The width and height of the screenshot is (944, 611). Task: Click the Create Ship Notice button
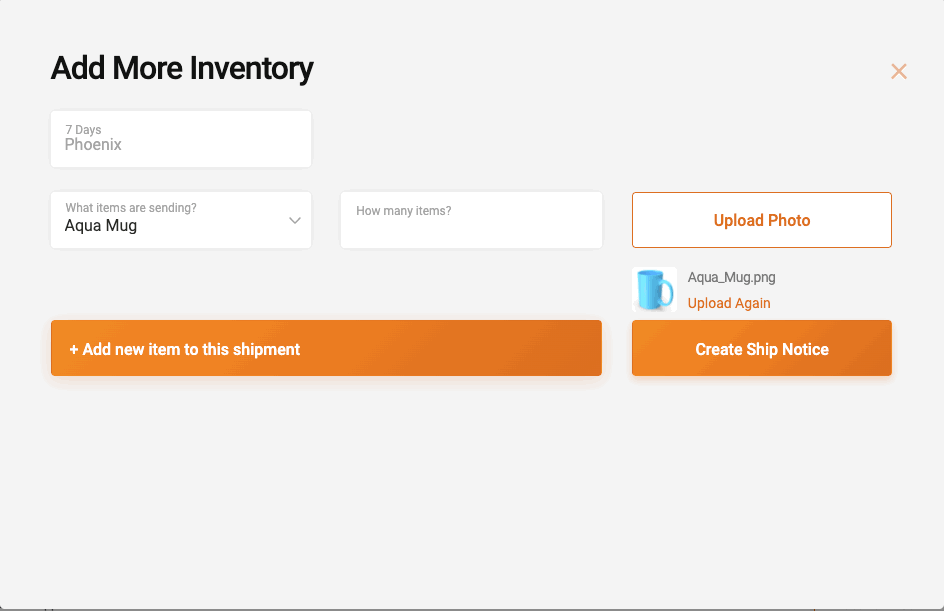761,348
